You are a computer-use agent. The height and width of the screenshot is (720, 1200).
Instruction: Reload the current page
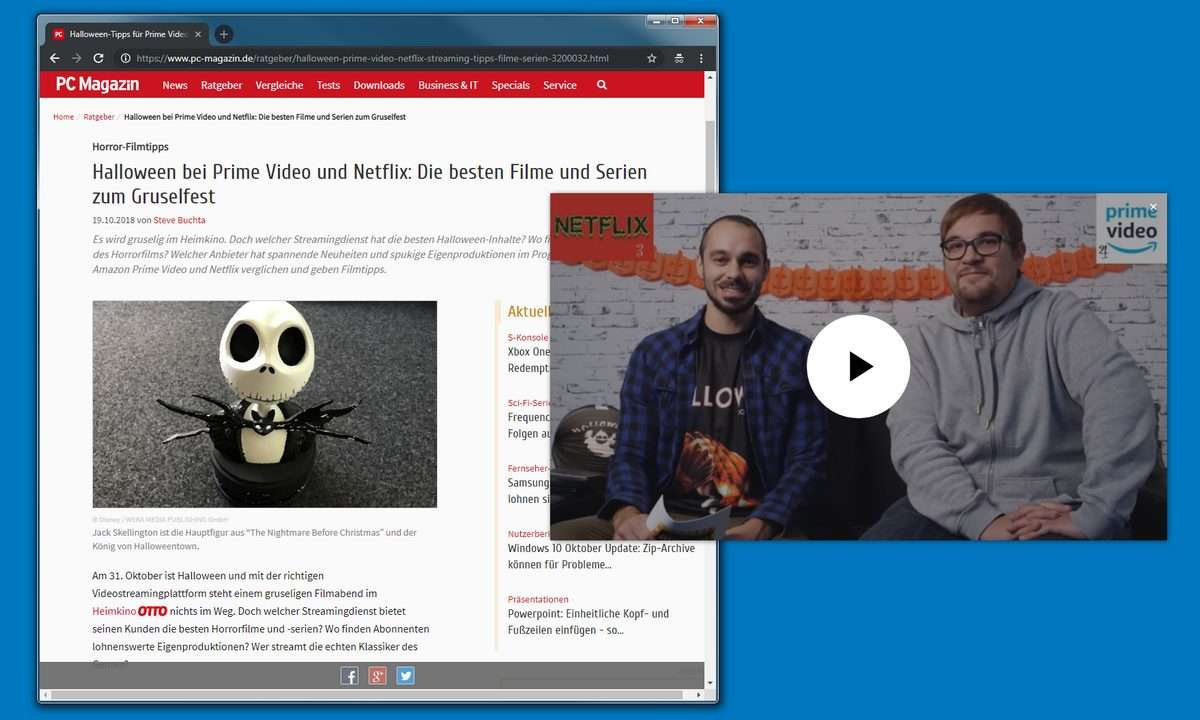[98, 59]
